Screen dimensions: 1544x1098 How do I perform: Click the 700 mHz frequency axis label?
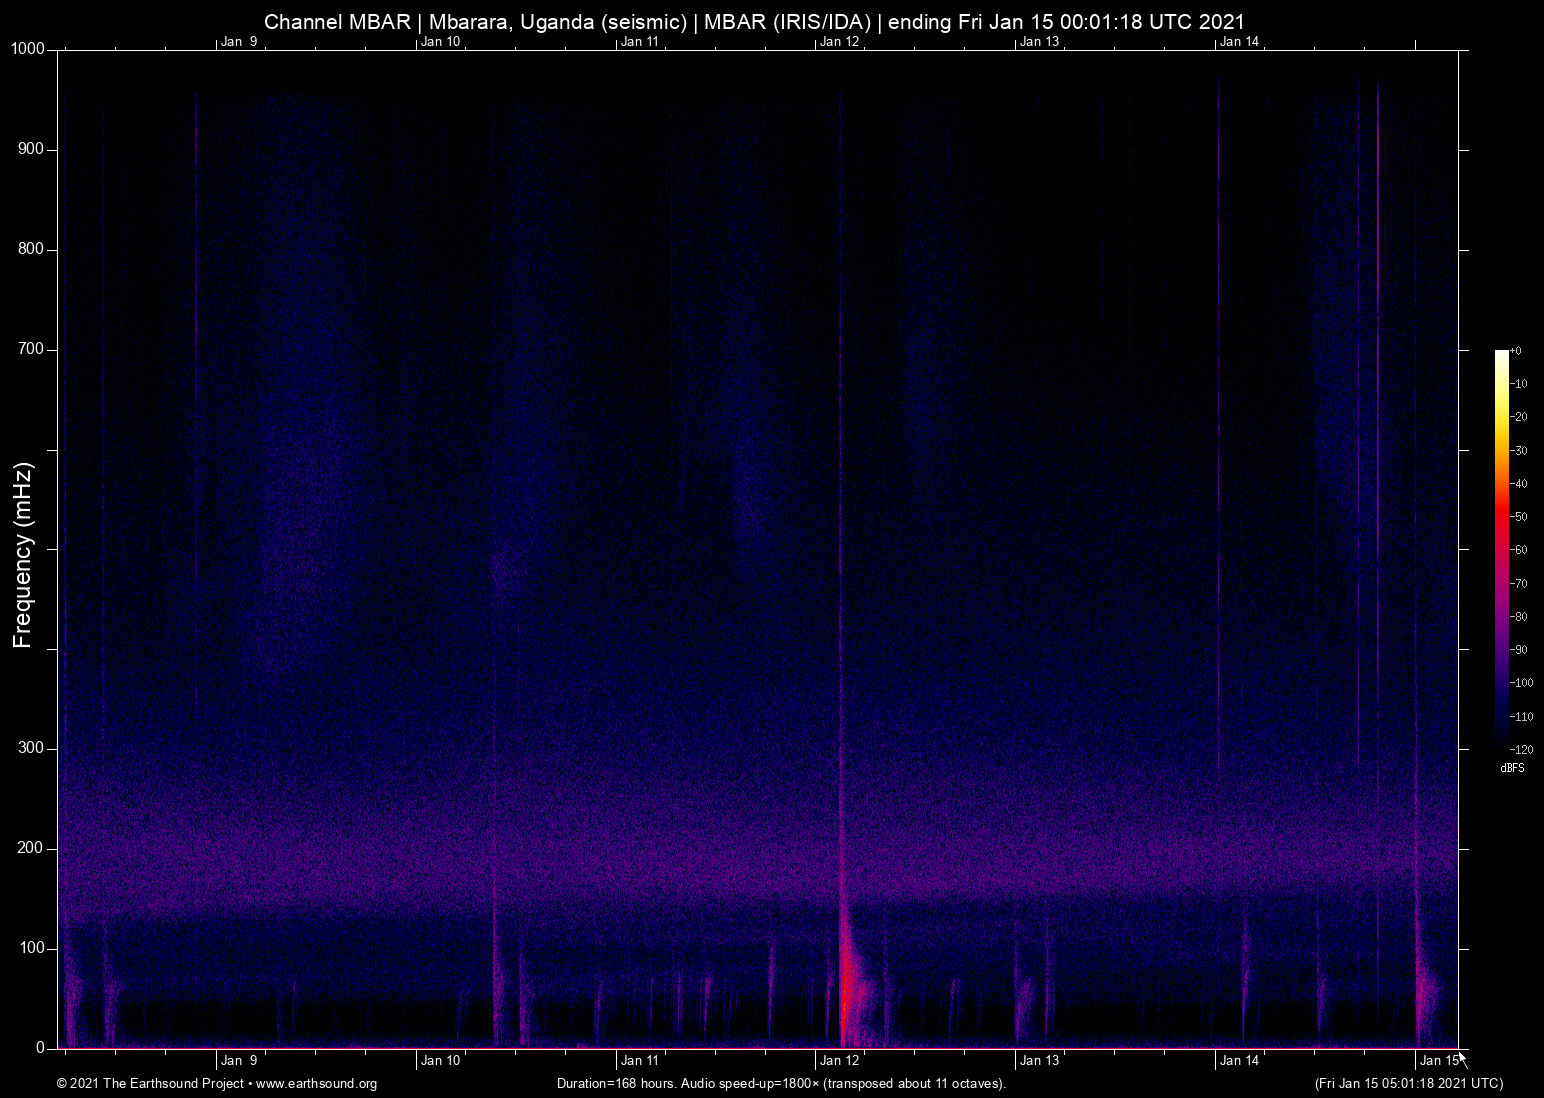(31, 350)
